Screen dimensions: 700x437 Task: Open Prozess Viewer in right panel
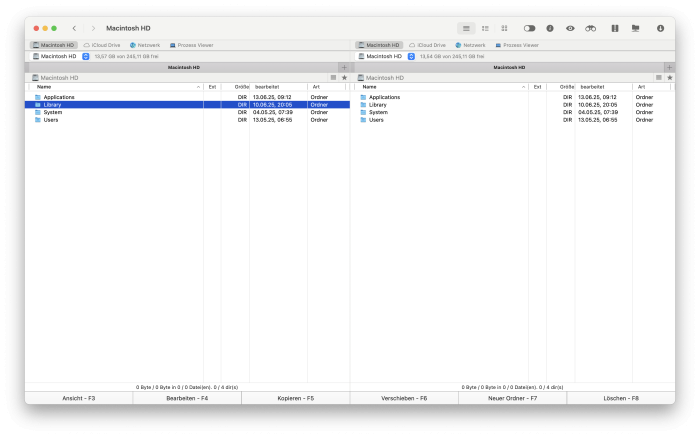coord(517,45)
